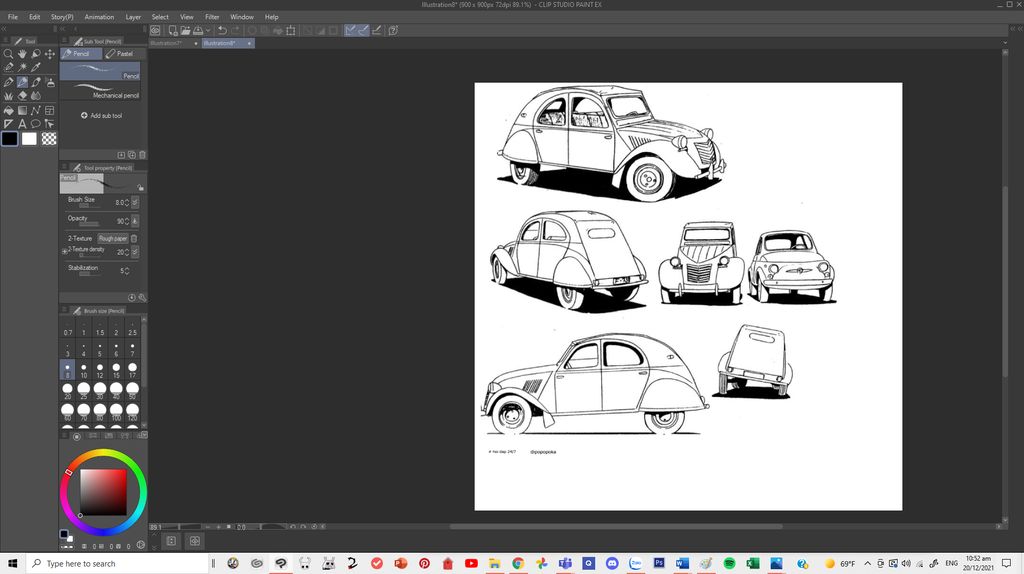Expand the Texture density plus expander
The width and height of the screenshot is (1024, 574).
click(65, 251)
